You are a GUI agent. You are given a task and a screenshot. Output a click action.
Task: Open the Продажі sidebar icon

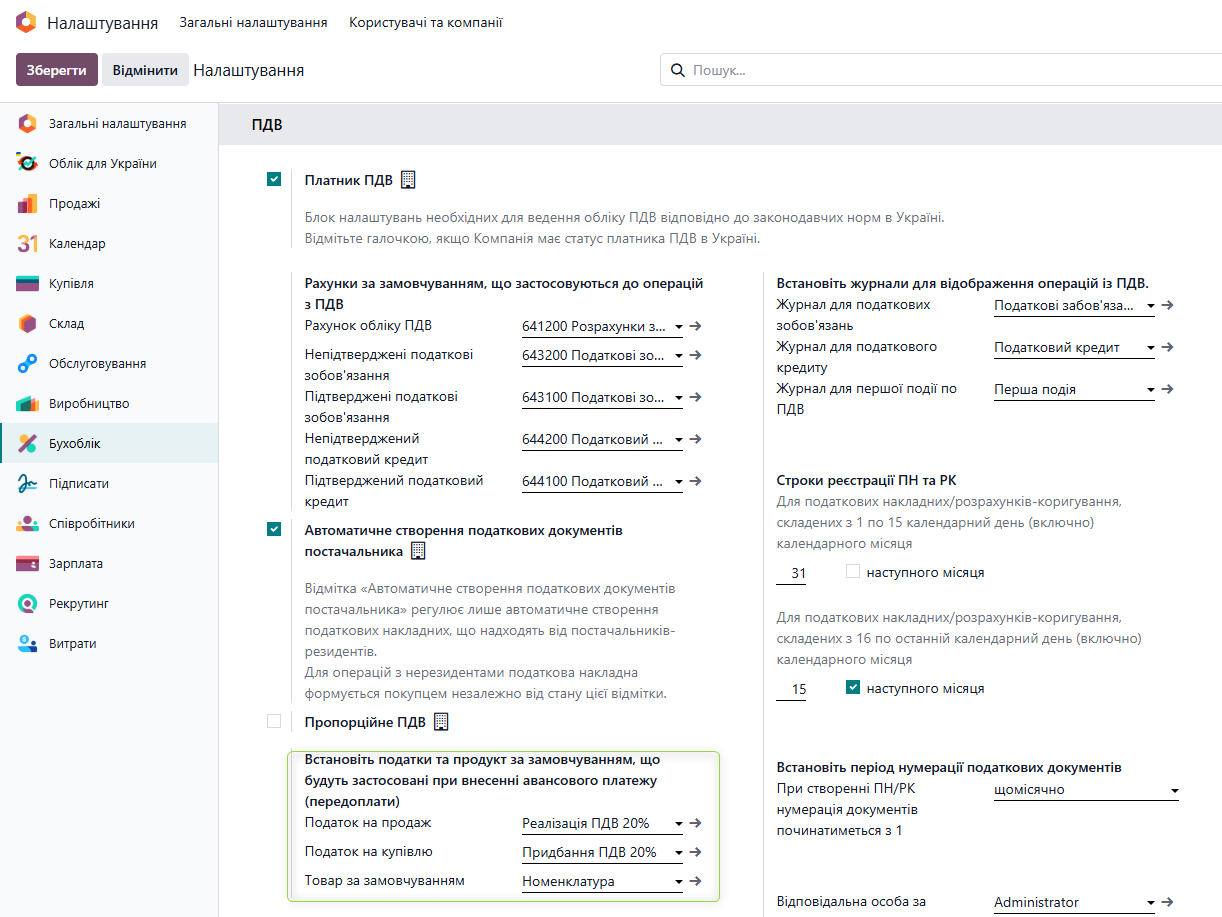[28, 203]
